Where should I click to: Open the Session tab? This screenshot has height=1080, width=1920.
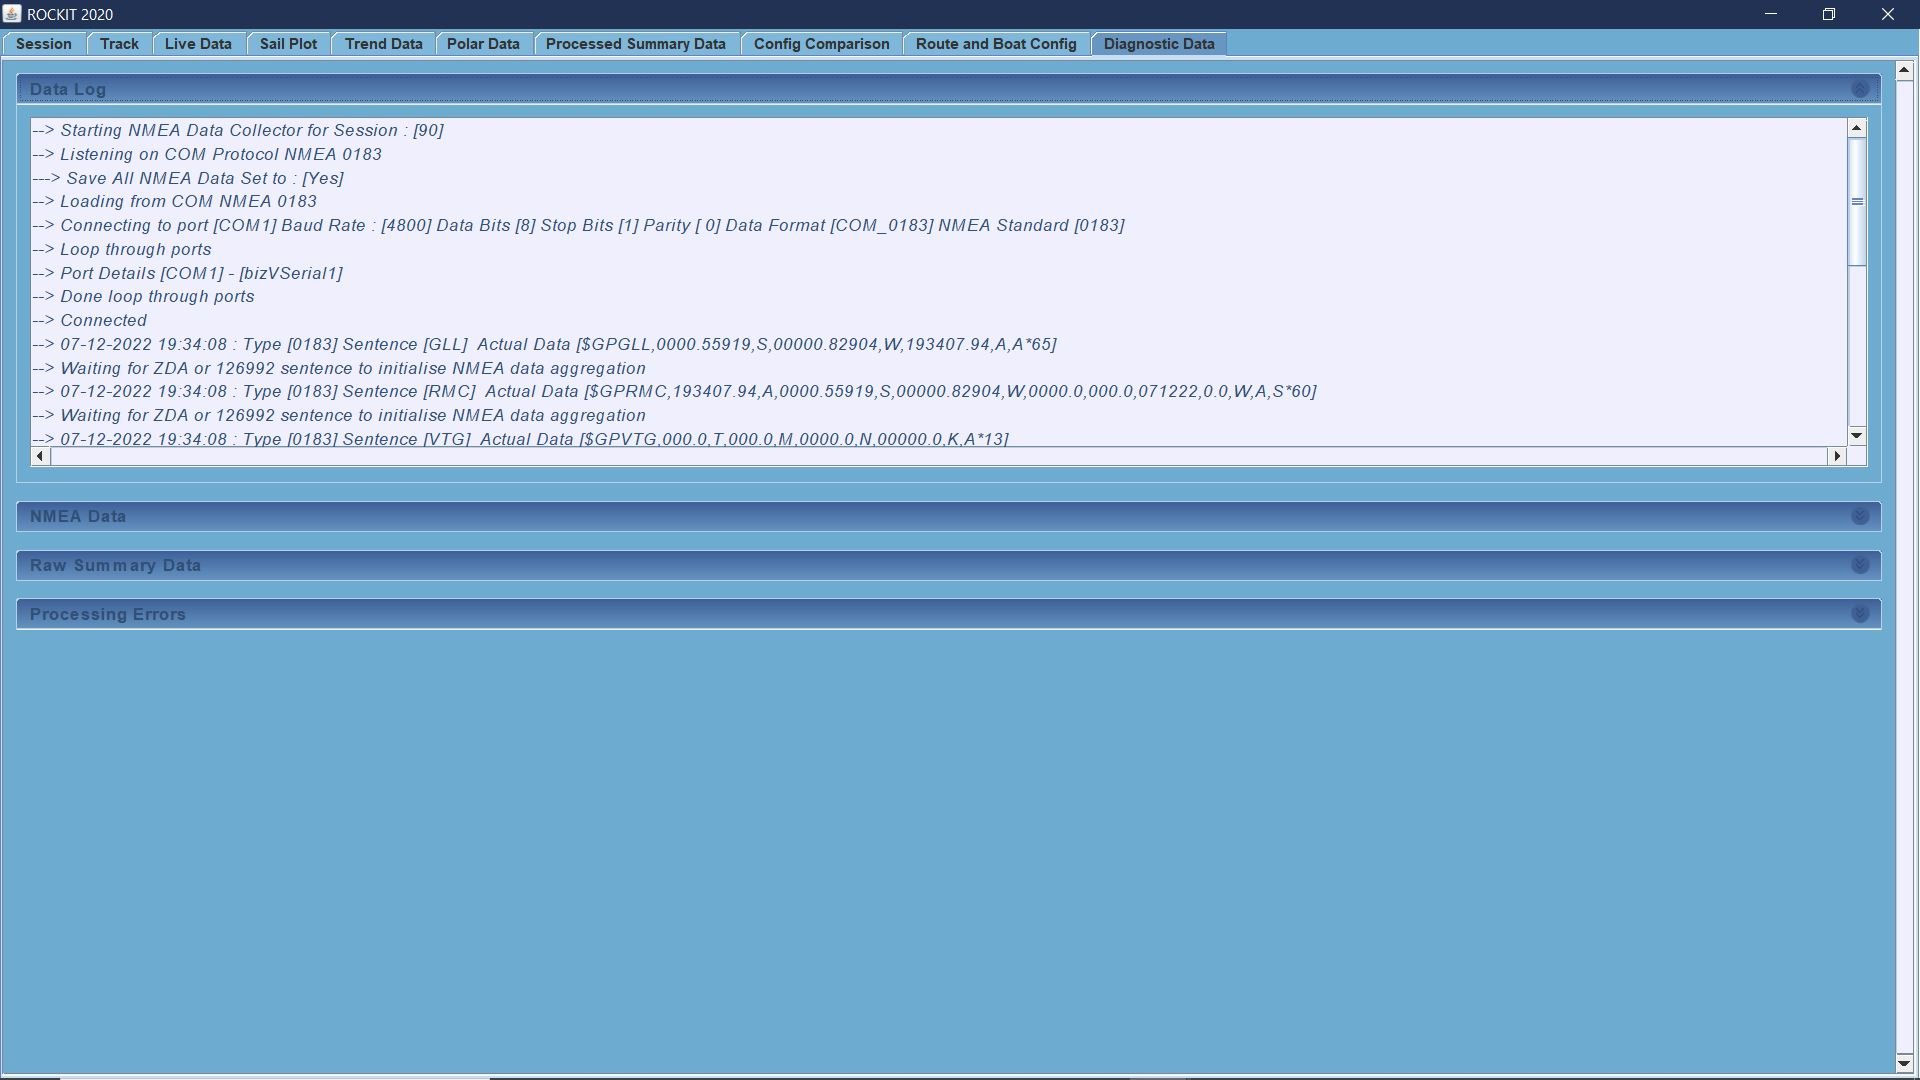point(44,44)
